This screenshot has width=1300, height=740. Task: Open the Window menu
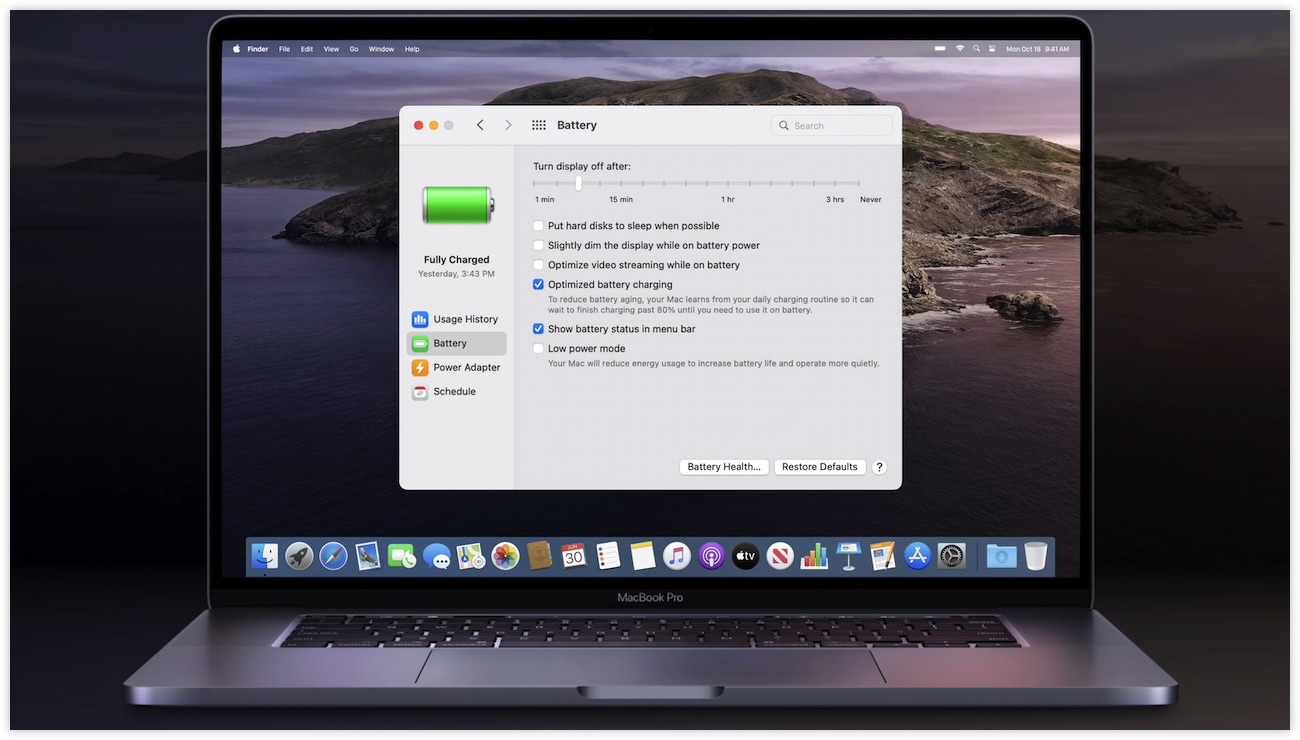(x=381, y=49)
